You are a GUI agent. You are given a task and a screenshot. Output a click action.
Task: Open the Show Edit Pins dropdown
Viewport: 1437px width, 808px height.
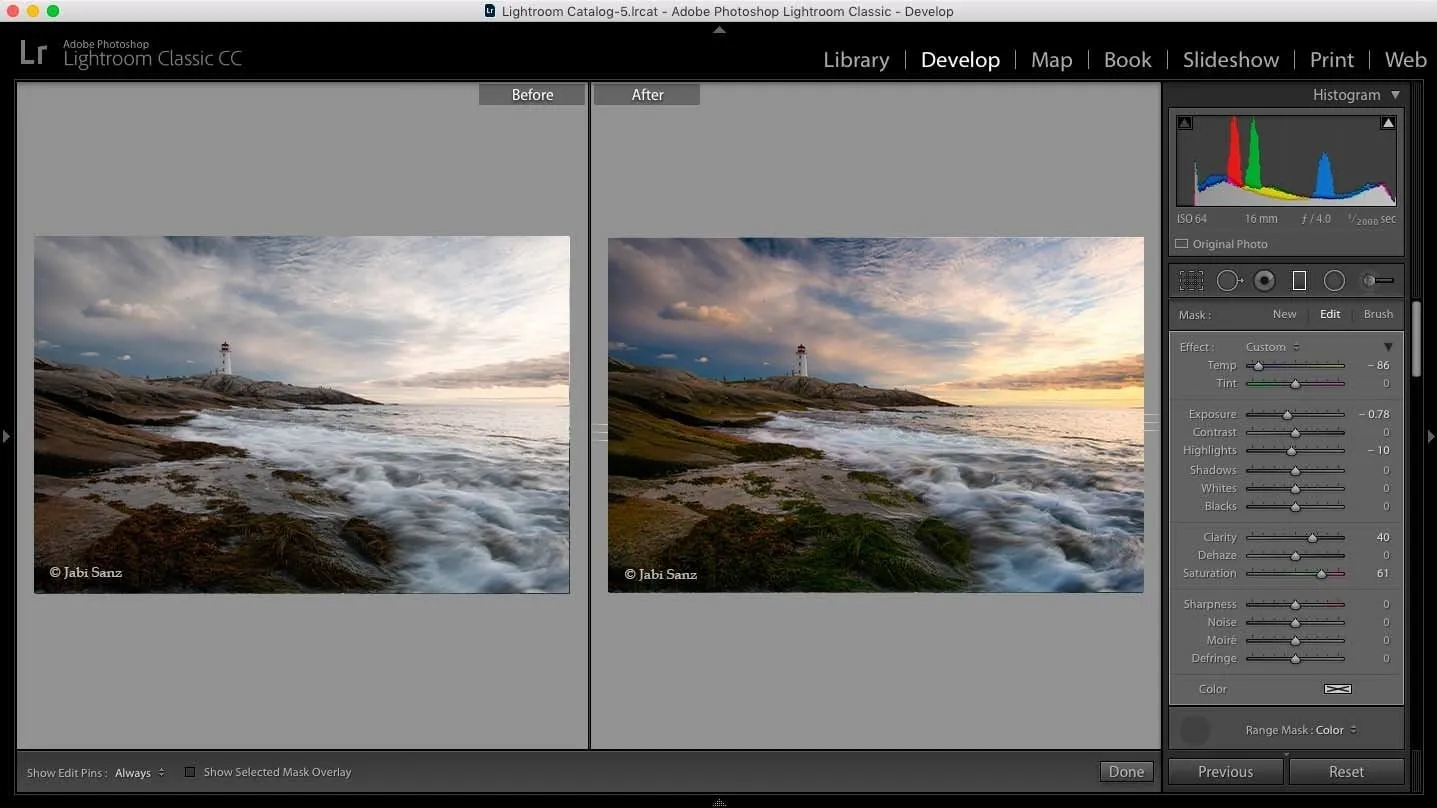click(139, 773)
